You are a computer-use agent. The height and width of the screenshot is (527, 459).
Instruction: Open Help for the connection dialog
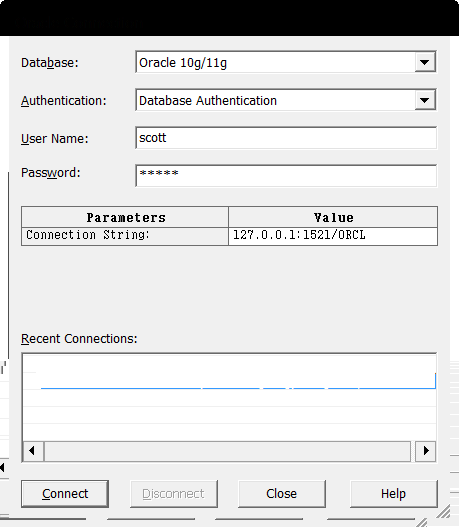(393, 494)
